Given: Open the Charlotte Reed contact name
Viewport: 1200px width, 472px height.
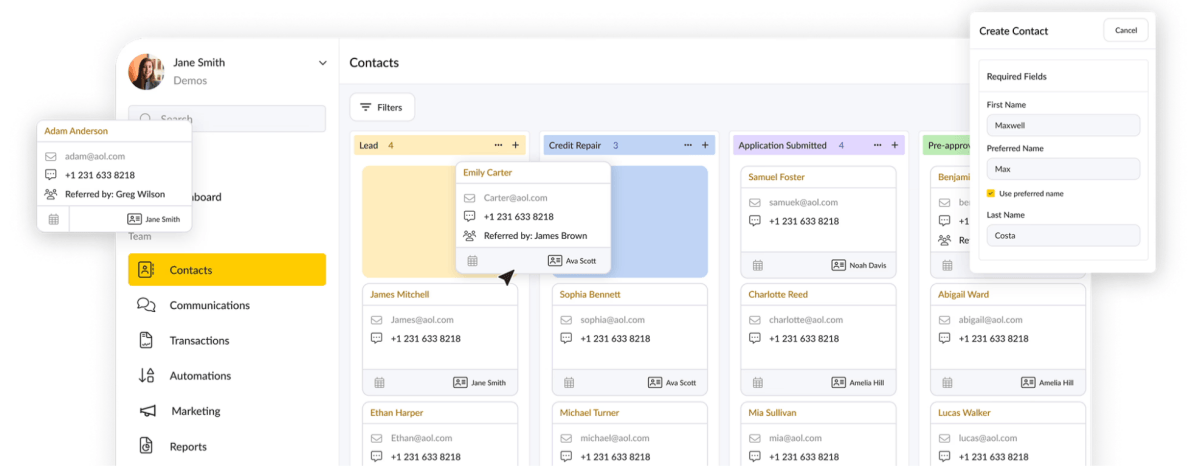Looking at the screenshot, I should coord(778,295).
